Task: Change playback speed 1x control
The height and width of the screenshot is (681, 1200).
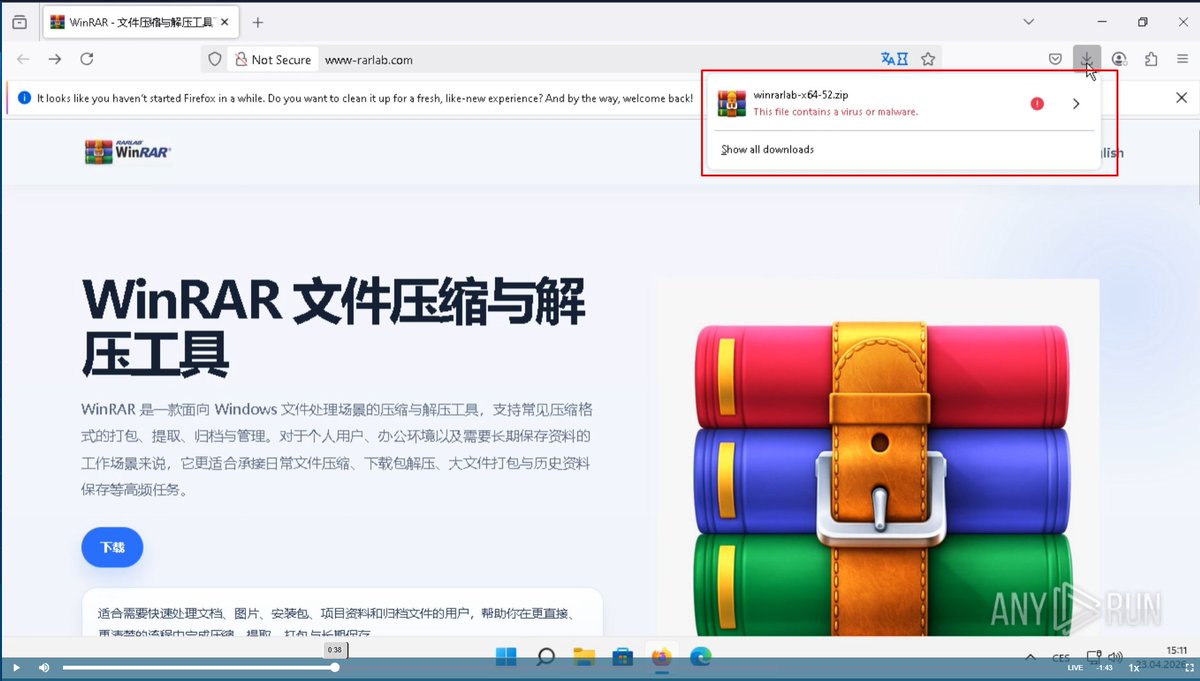Action: point(1134,667)
